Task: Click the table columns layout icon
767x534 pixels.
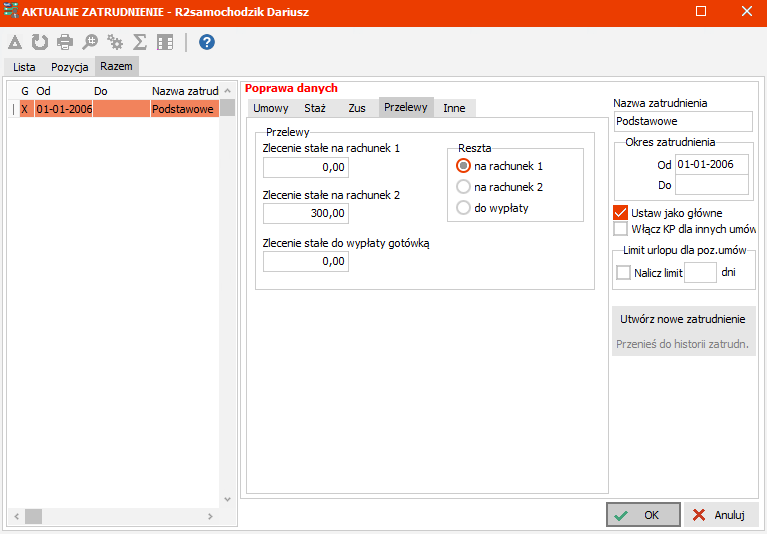Action: tap(165, 43)
